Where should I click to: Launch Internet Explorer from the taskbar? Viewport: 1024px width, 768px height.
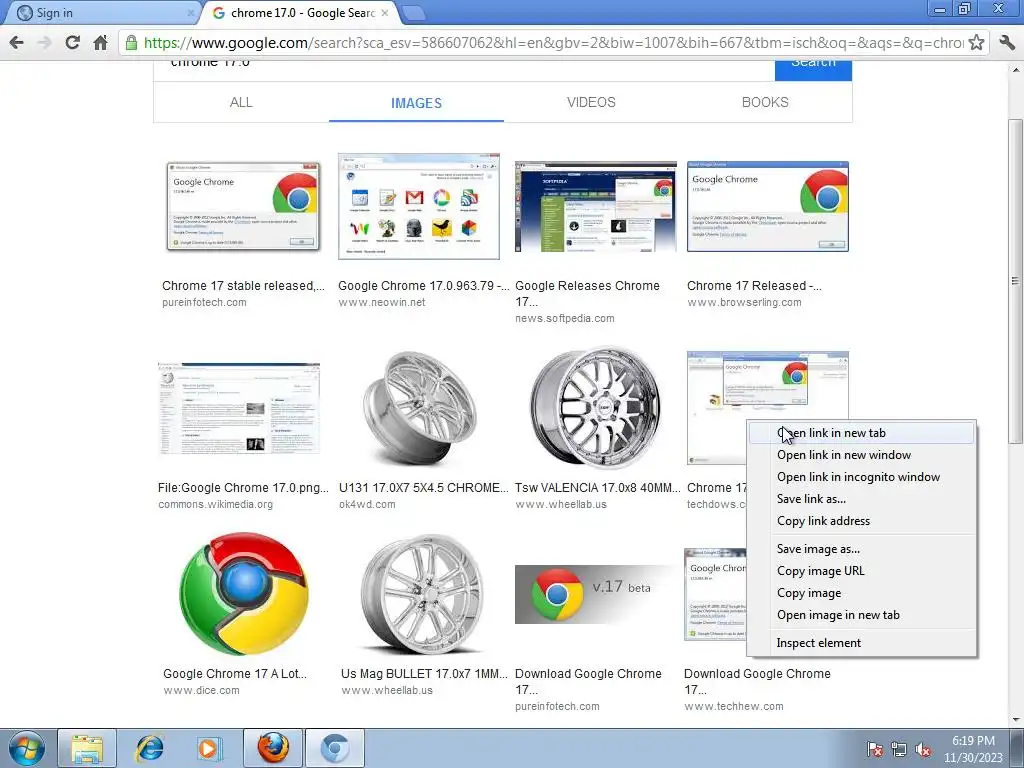149,748
